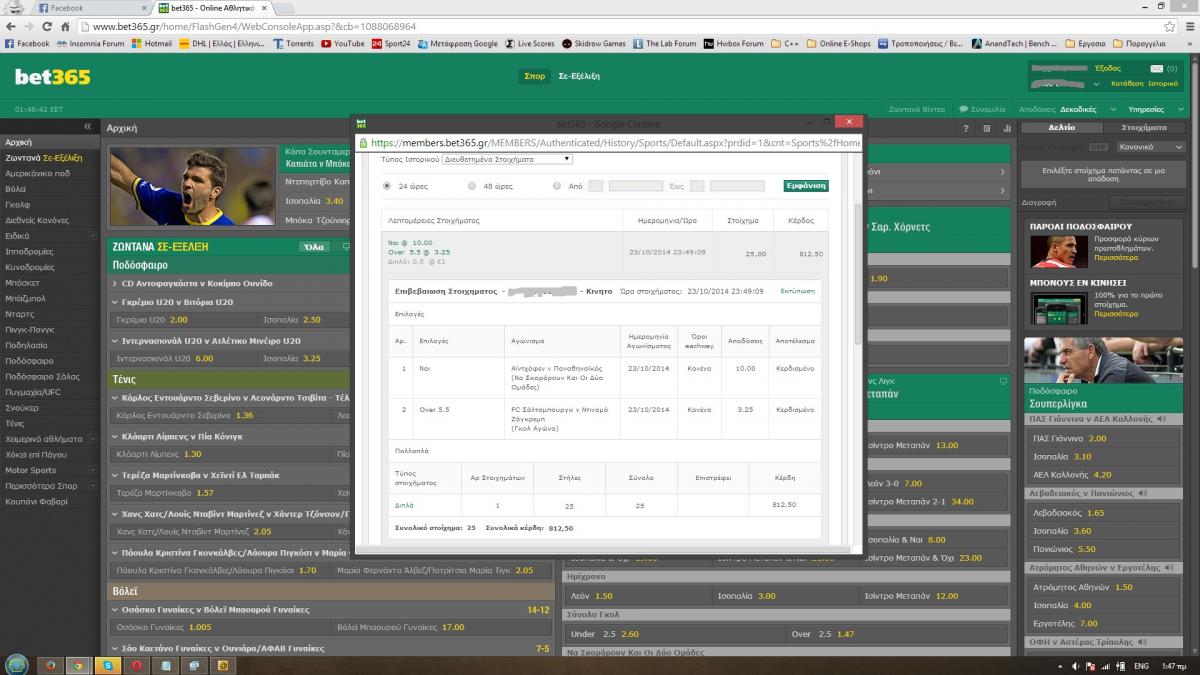Collapse the left sports sidebar
This screenshot has height=675, width=1200.
[87, 127]
